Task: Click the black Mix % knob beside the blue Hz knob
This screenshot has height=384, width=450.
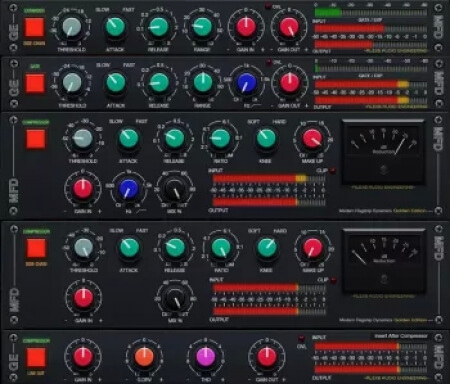Action: (x=175, y=189)
